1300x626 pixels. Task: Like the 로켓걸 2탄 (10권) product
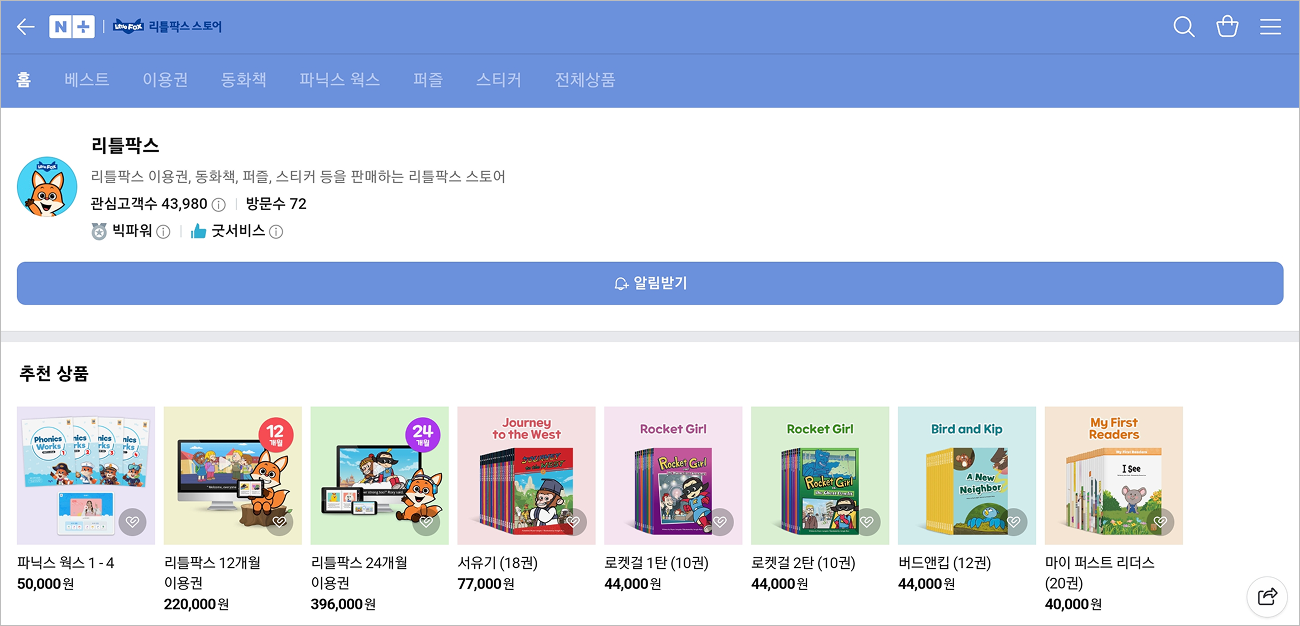(x=867, y=522)
